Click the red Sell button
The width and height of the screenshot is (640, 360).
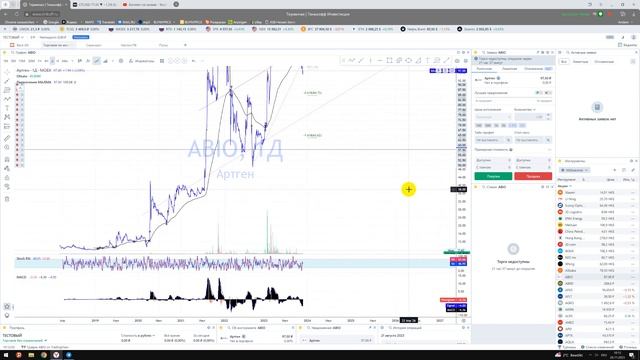click(533, 176)
